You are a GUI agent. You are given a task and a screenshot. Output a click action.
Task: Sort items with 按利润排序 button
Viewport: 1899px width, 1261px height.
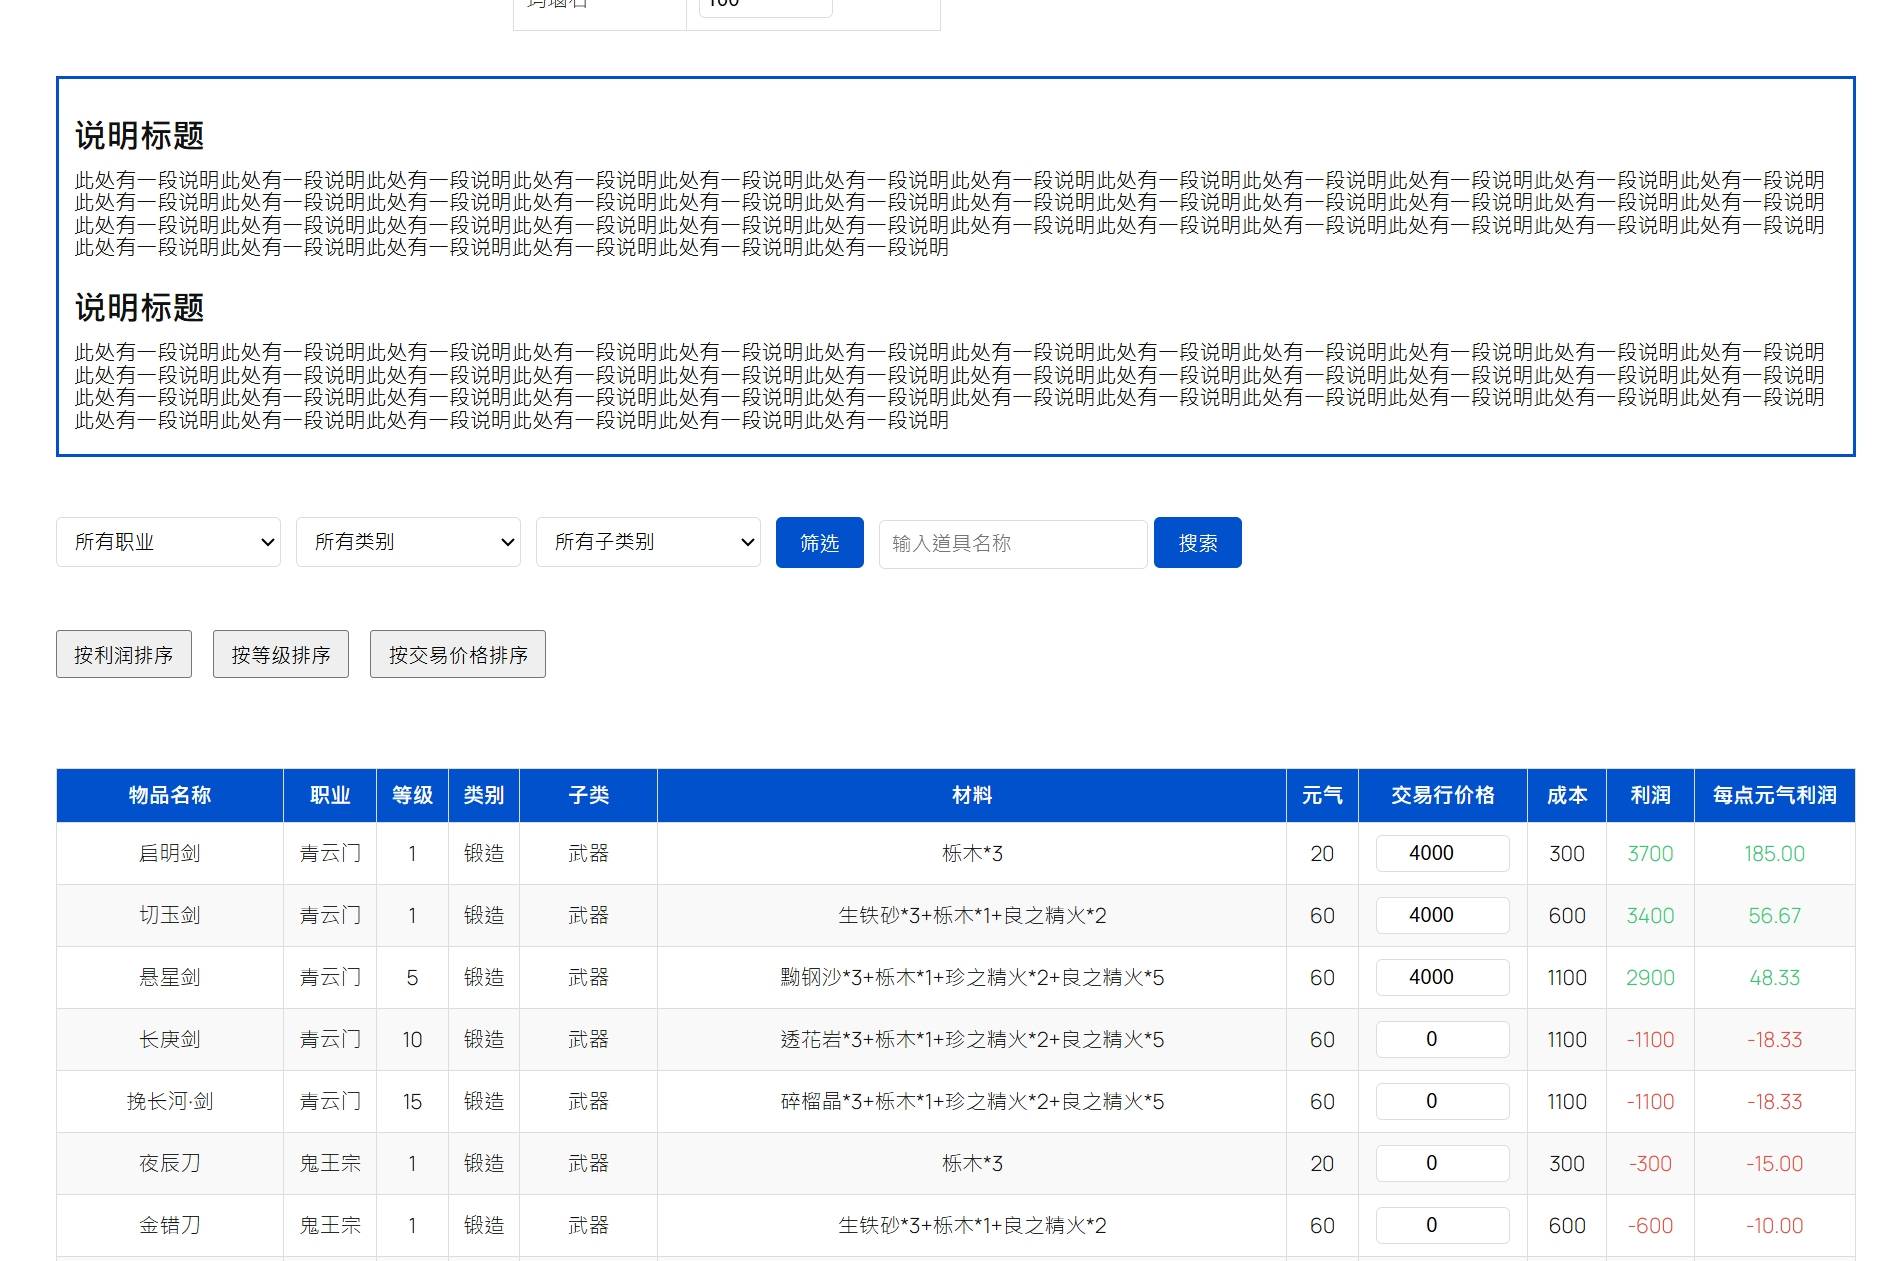click(x=124, y=654)
